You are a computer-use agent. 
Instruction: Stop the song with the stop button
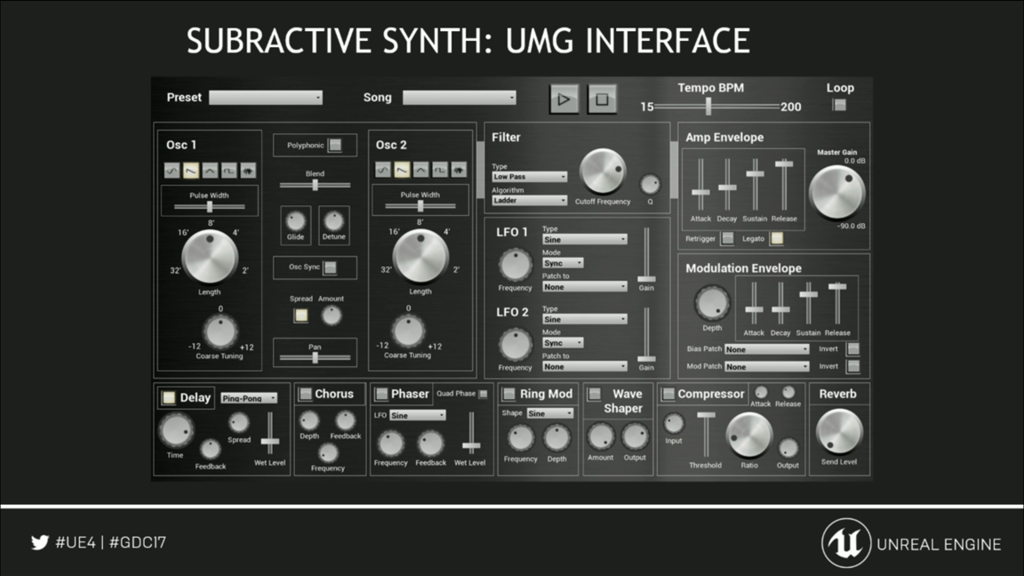[601, 99]
